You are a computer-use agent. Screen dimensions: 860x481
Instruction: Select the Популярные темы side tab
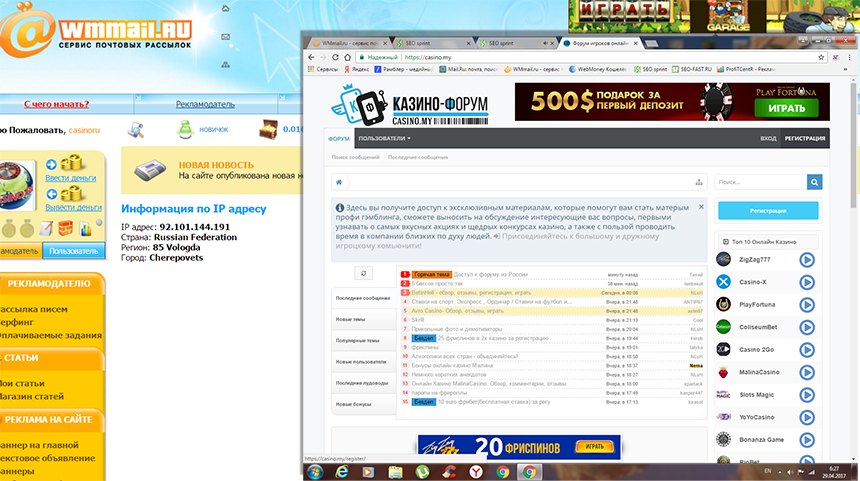click(364, 341)
